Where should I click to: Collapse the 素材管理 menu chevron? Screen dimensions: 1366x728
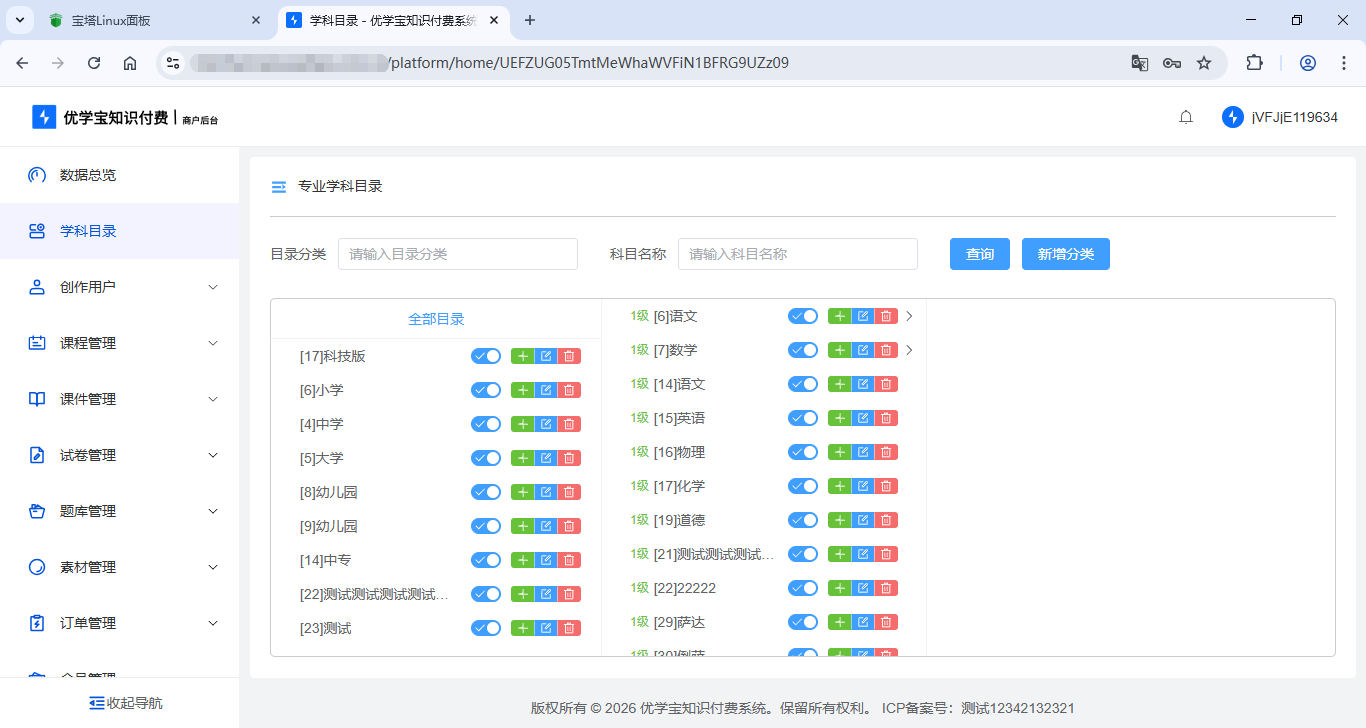click(x=212, y=566)
